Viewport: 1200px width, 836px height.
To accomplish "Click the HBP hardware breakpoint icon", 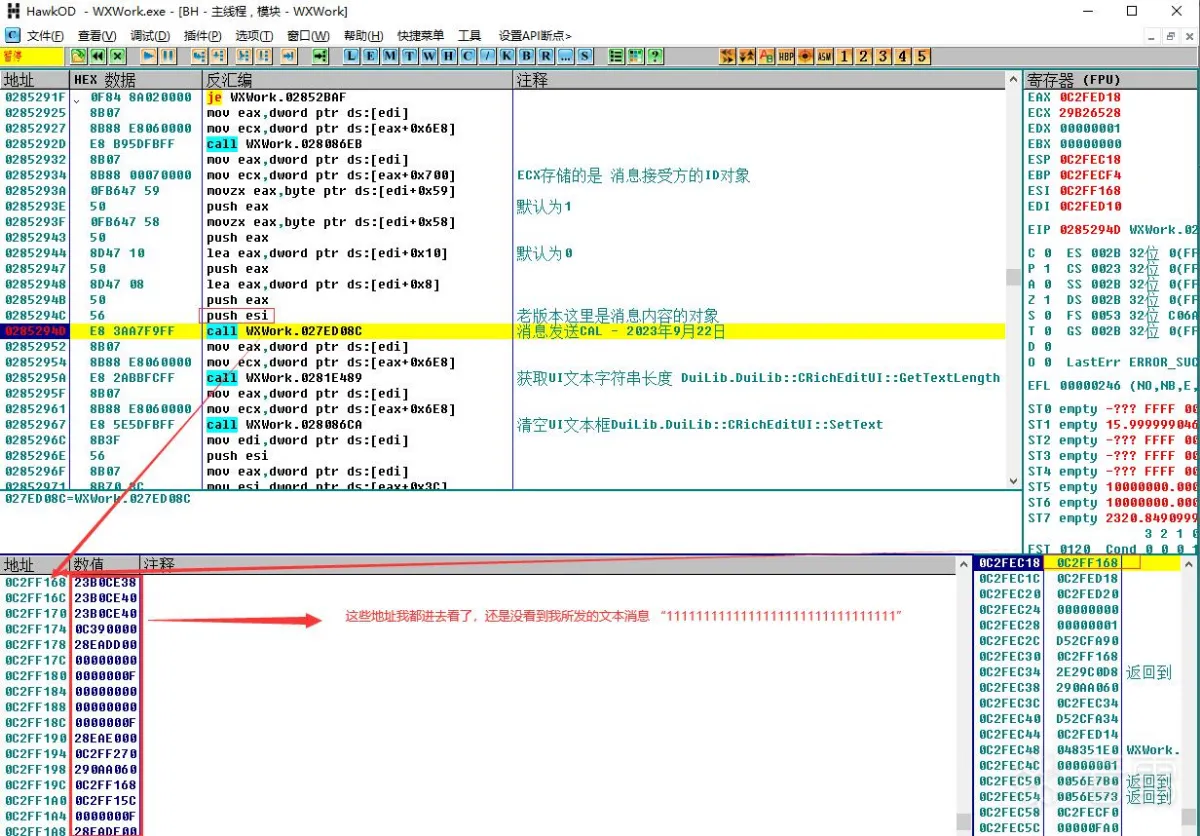I will click(x=786, y=56).
